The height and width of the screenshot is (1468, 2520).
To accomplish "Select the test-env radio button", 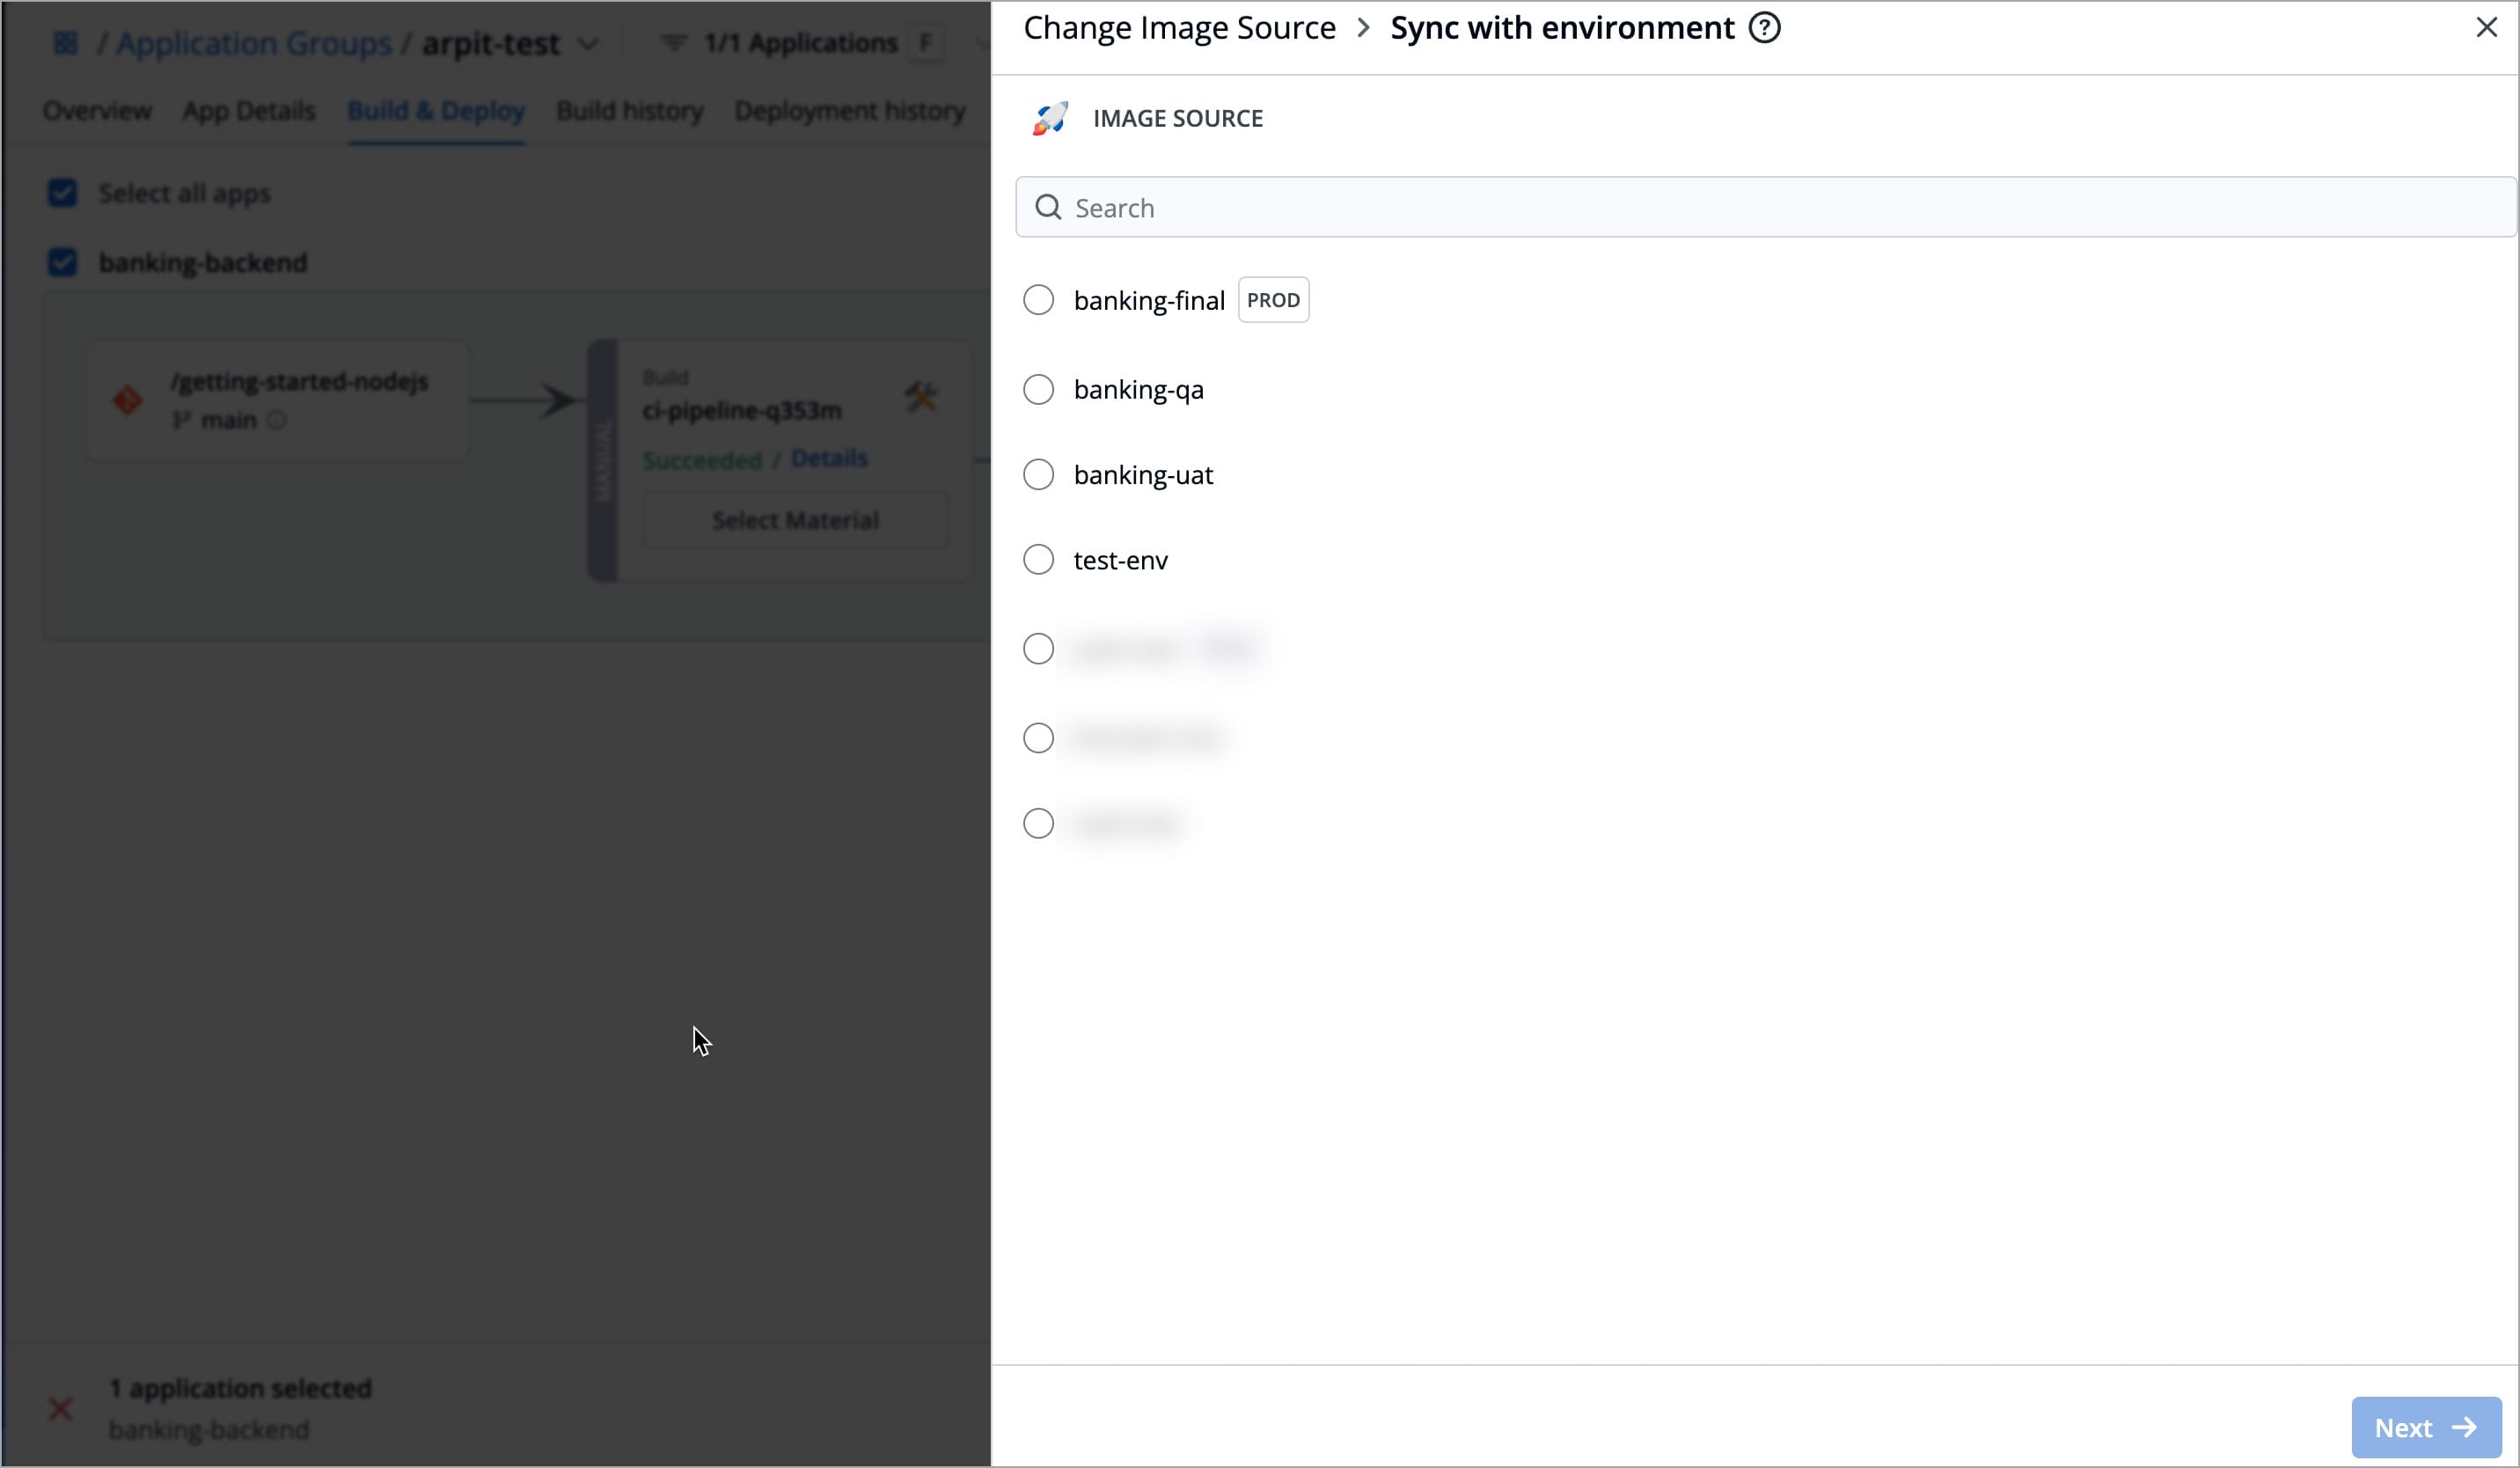I will 1038,559.
